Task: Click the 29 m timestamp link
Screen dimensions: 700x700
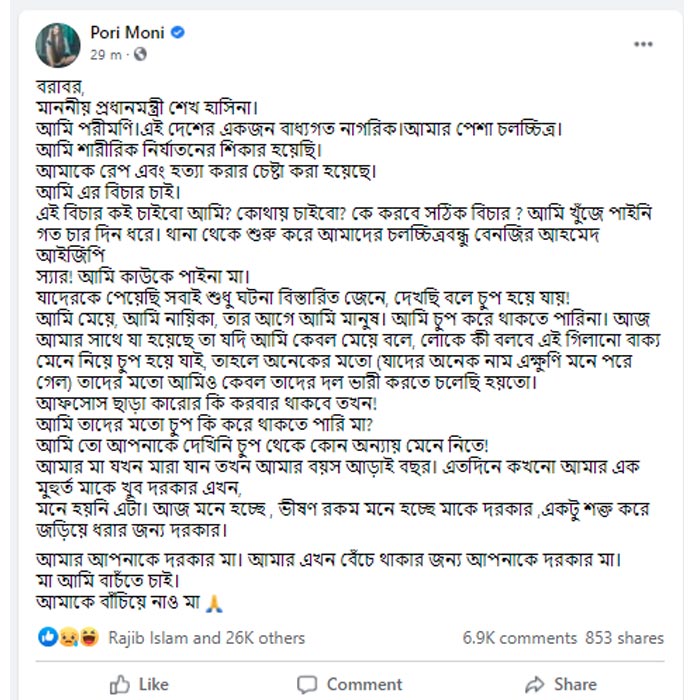Action: [x=103, y=54]
